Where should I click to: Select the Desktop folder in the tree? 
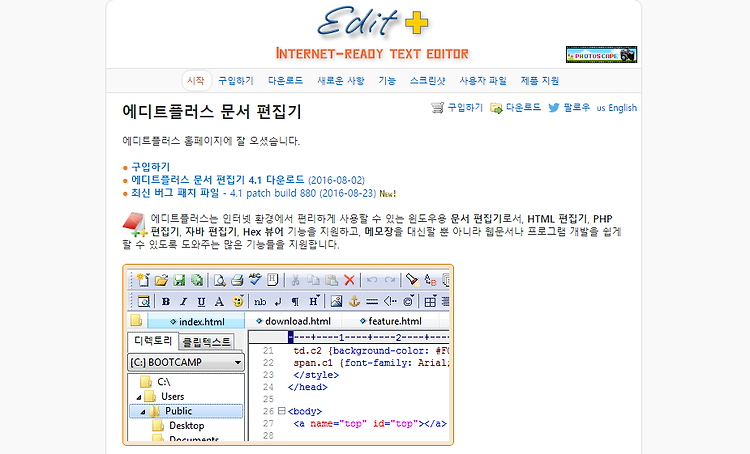click(179, 426)
